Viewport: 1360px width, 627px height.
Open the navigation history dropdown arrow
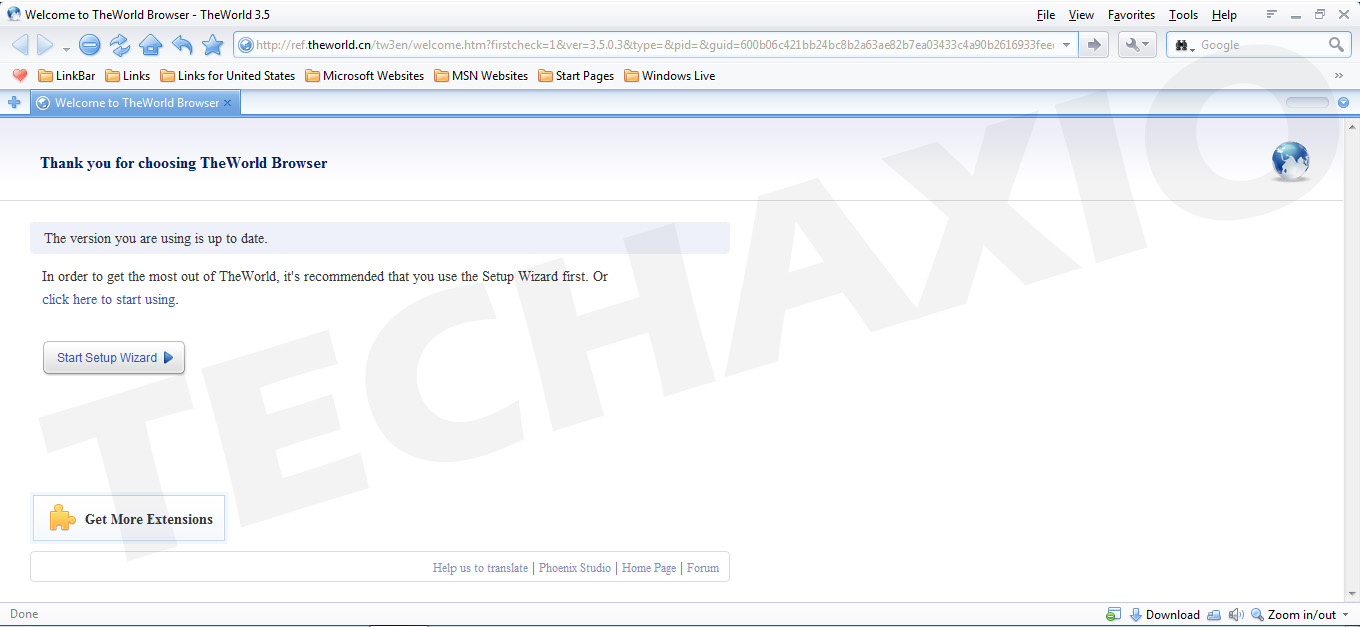point(66,48)
